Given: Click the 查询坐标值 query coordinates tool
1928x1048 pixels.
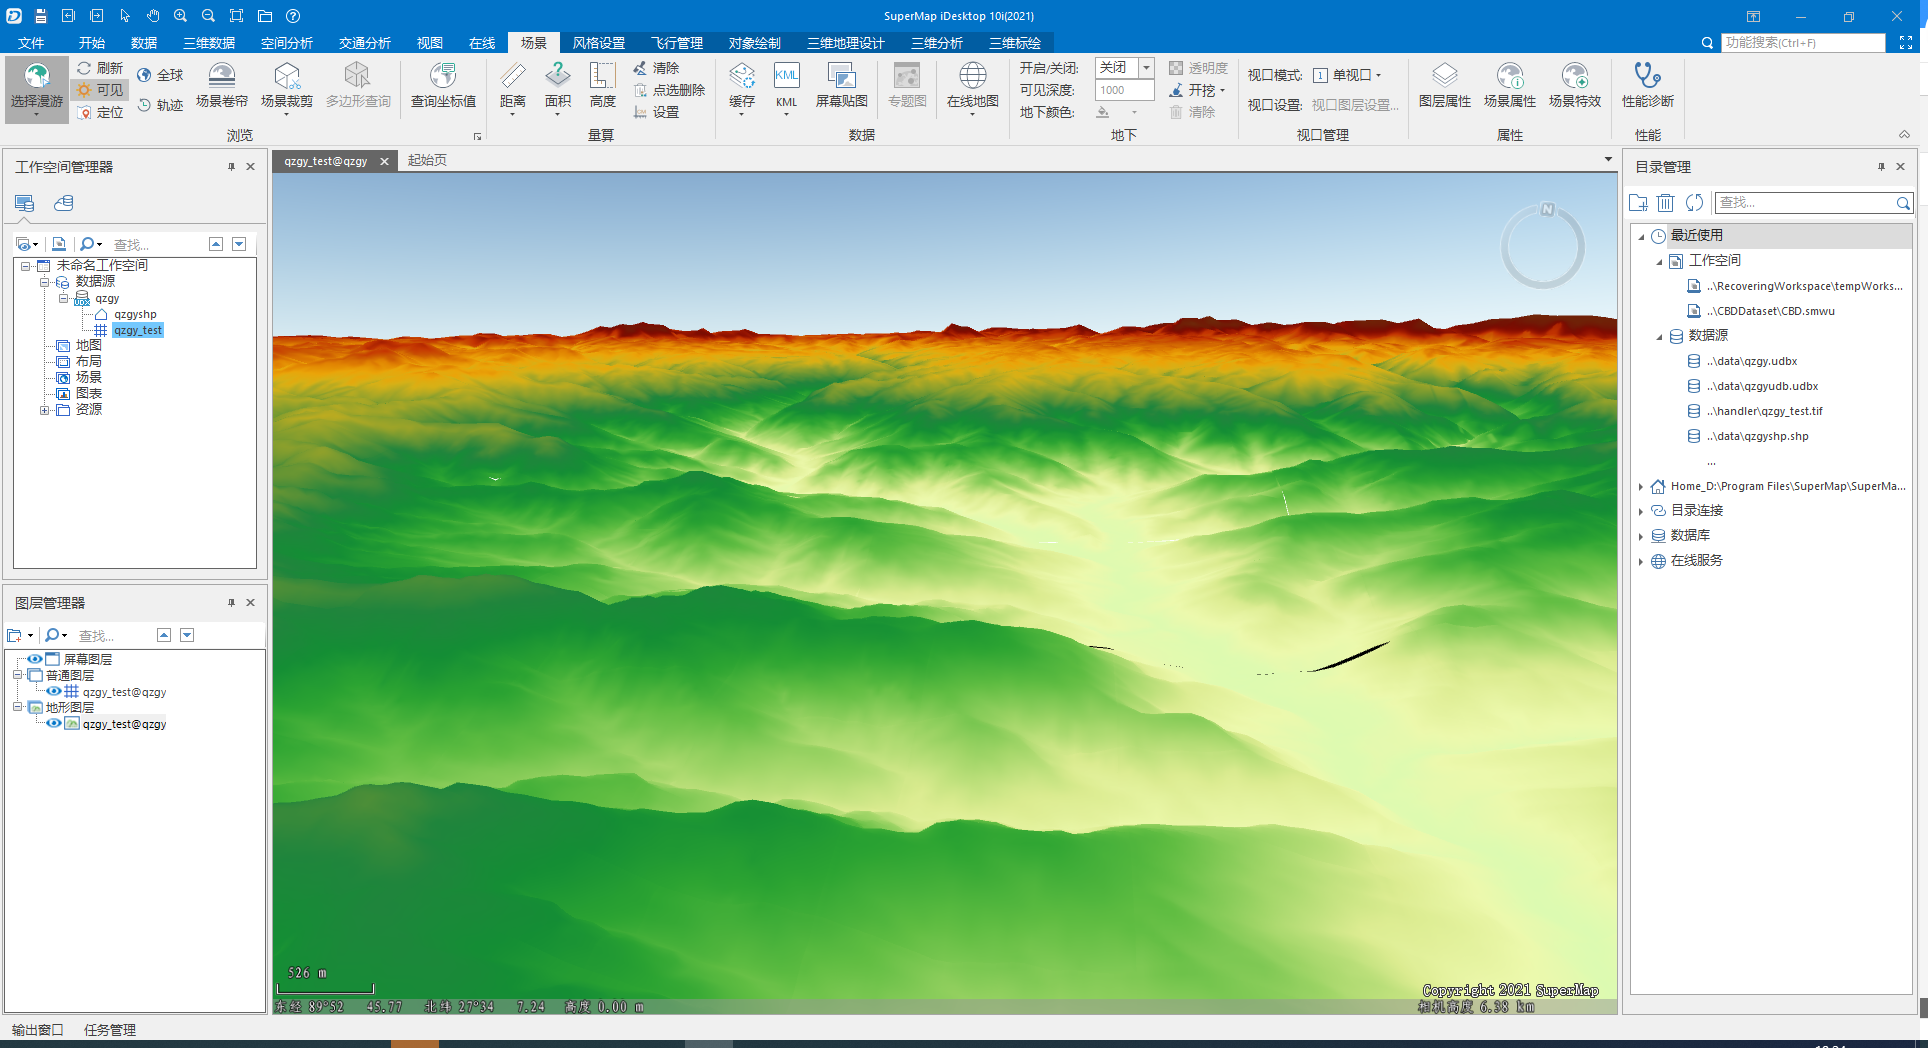Looking at the screenshot, I should point(443,86).
